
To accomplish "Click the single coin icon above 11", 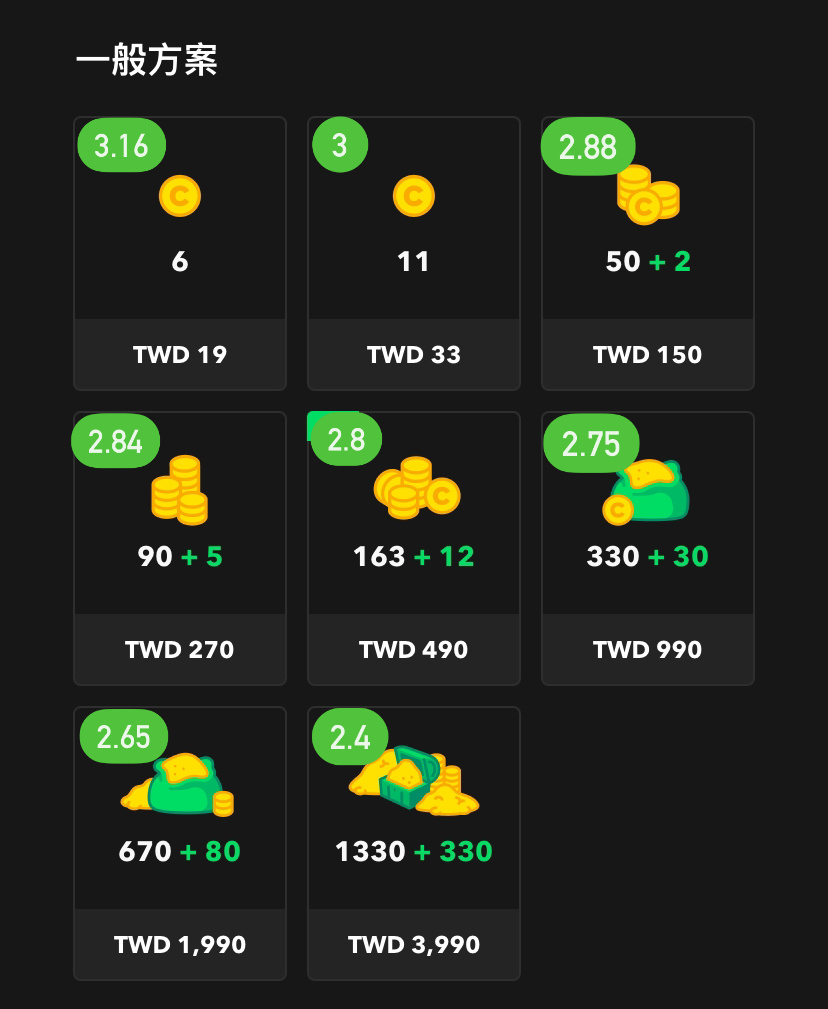I will (x=414, y=196).
